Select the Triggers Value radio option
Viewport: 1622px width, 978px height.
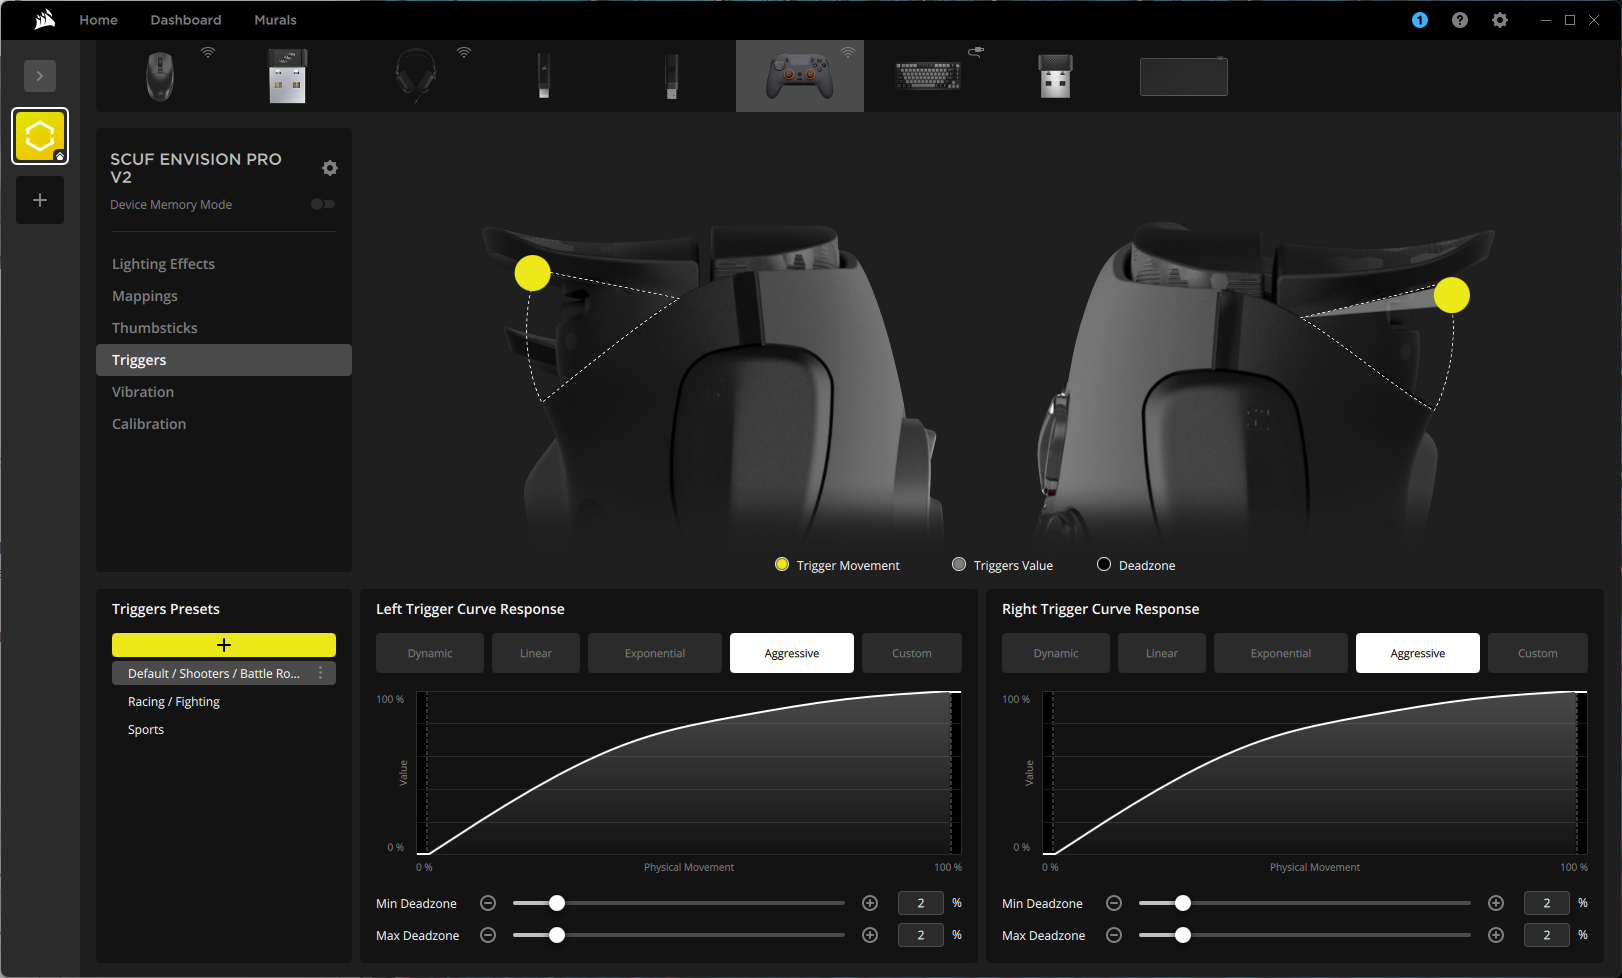[959, 565]
